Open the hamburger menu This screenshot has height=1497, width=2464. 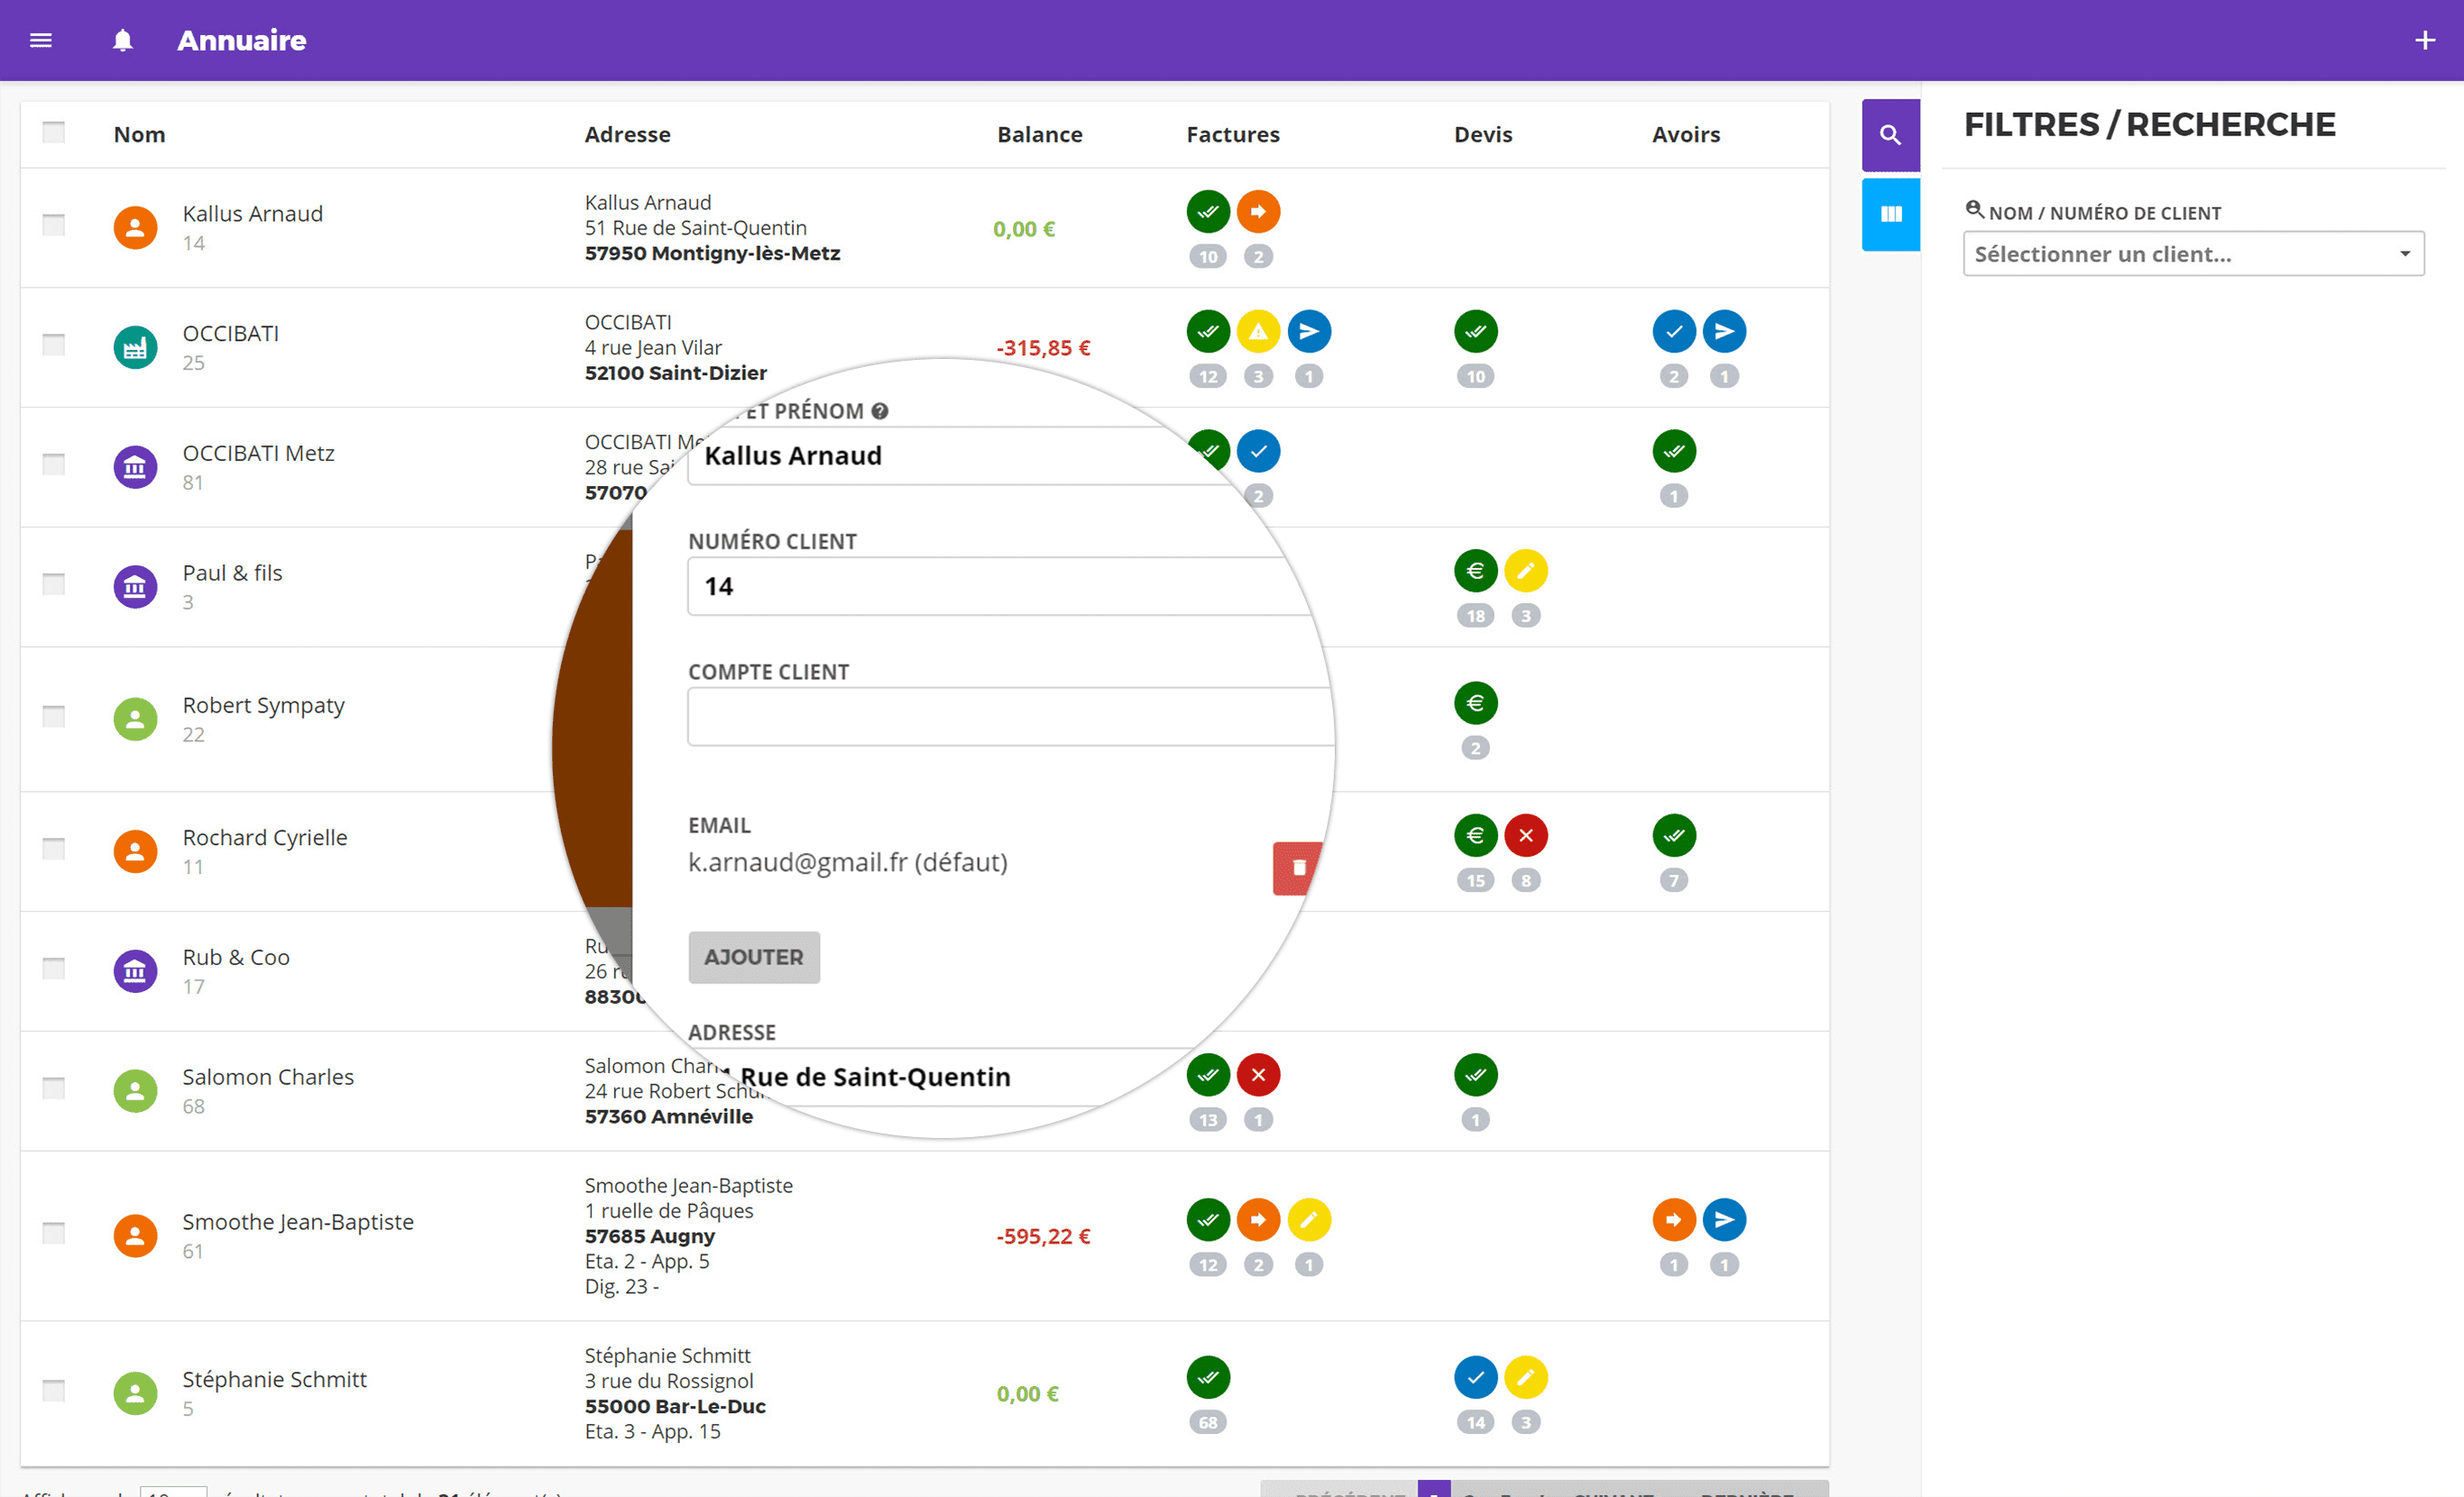tap(41, 40)
